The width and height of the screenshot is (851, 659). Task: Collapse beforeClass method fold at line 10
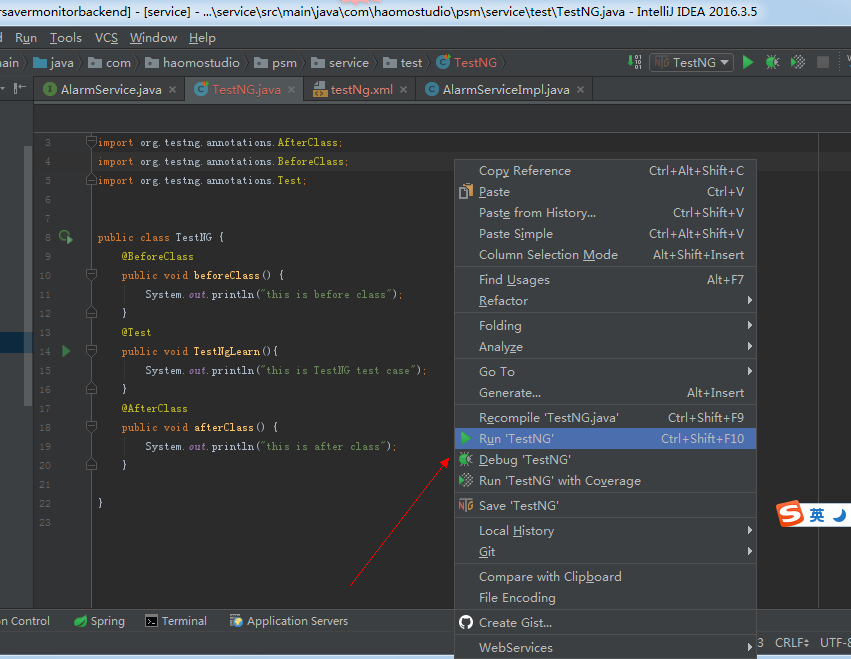point(91,275)
